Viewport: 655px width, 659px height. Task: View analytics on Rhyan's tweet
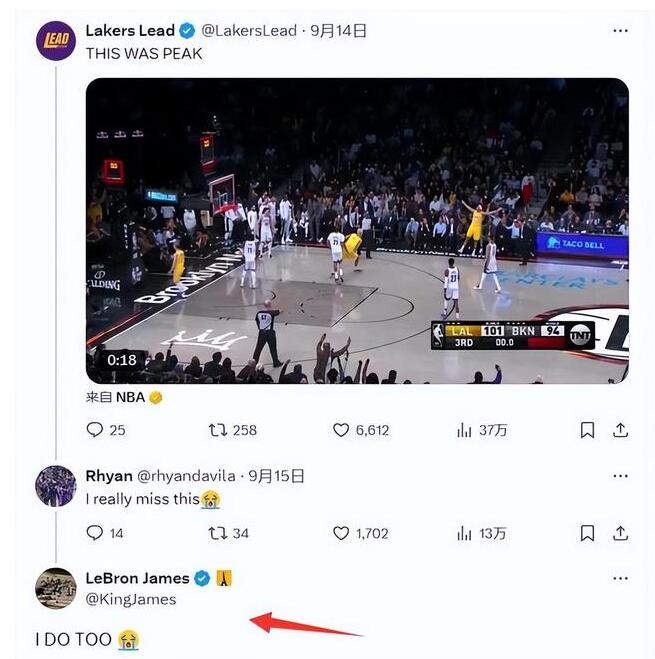point(464,533)
